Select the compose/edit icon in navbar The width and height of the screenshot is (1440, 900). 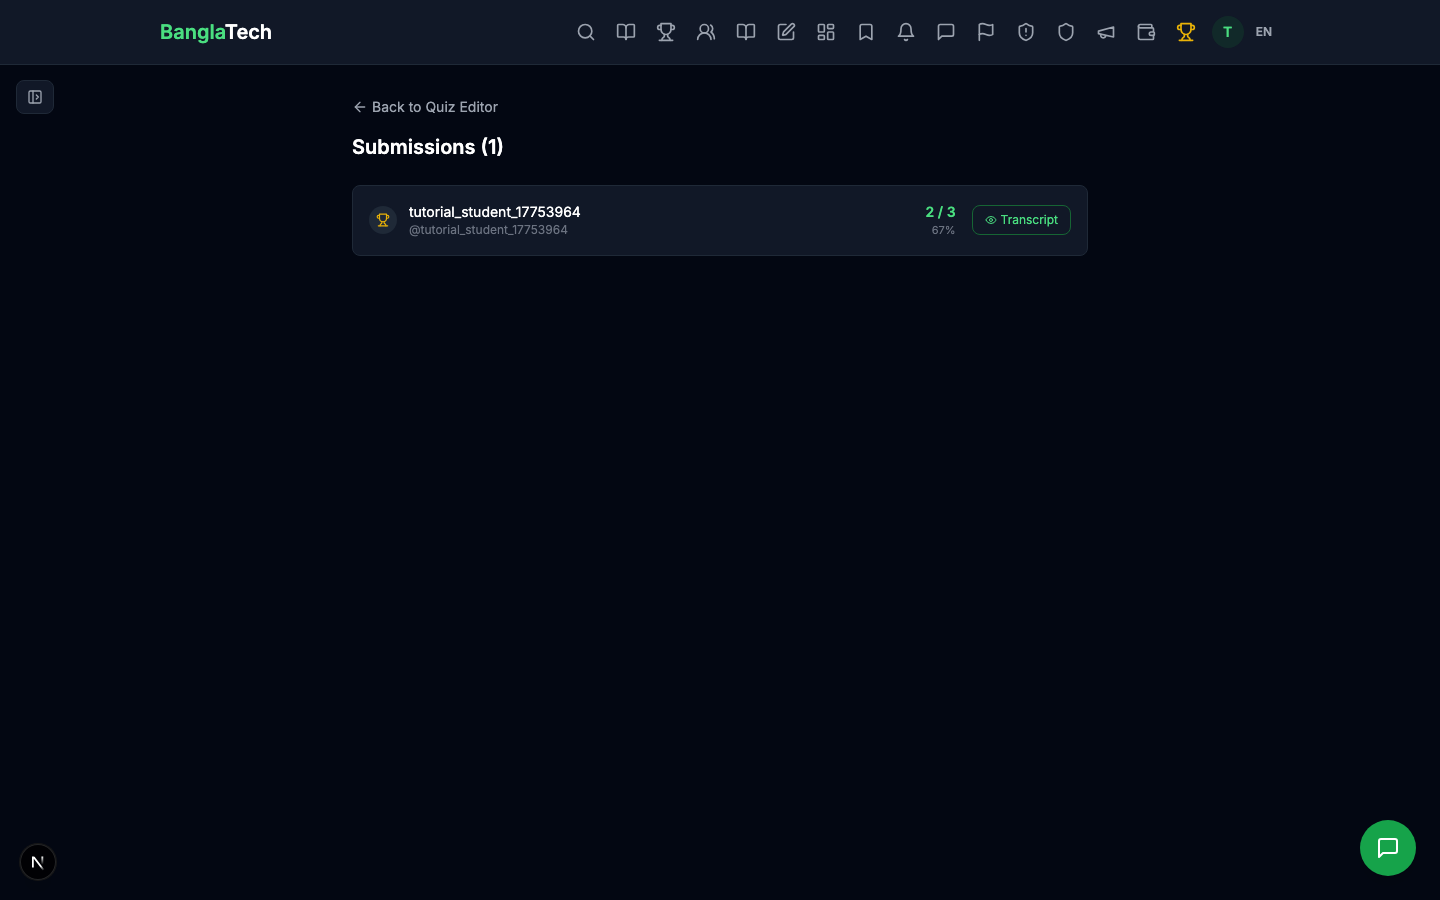pos(786,32)
